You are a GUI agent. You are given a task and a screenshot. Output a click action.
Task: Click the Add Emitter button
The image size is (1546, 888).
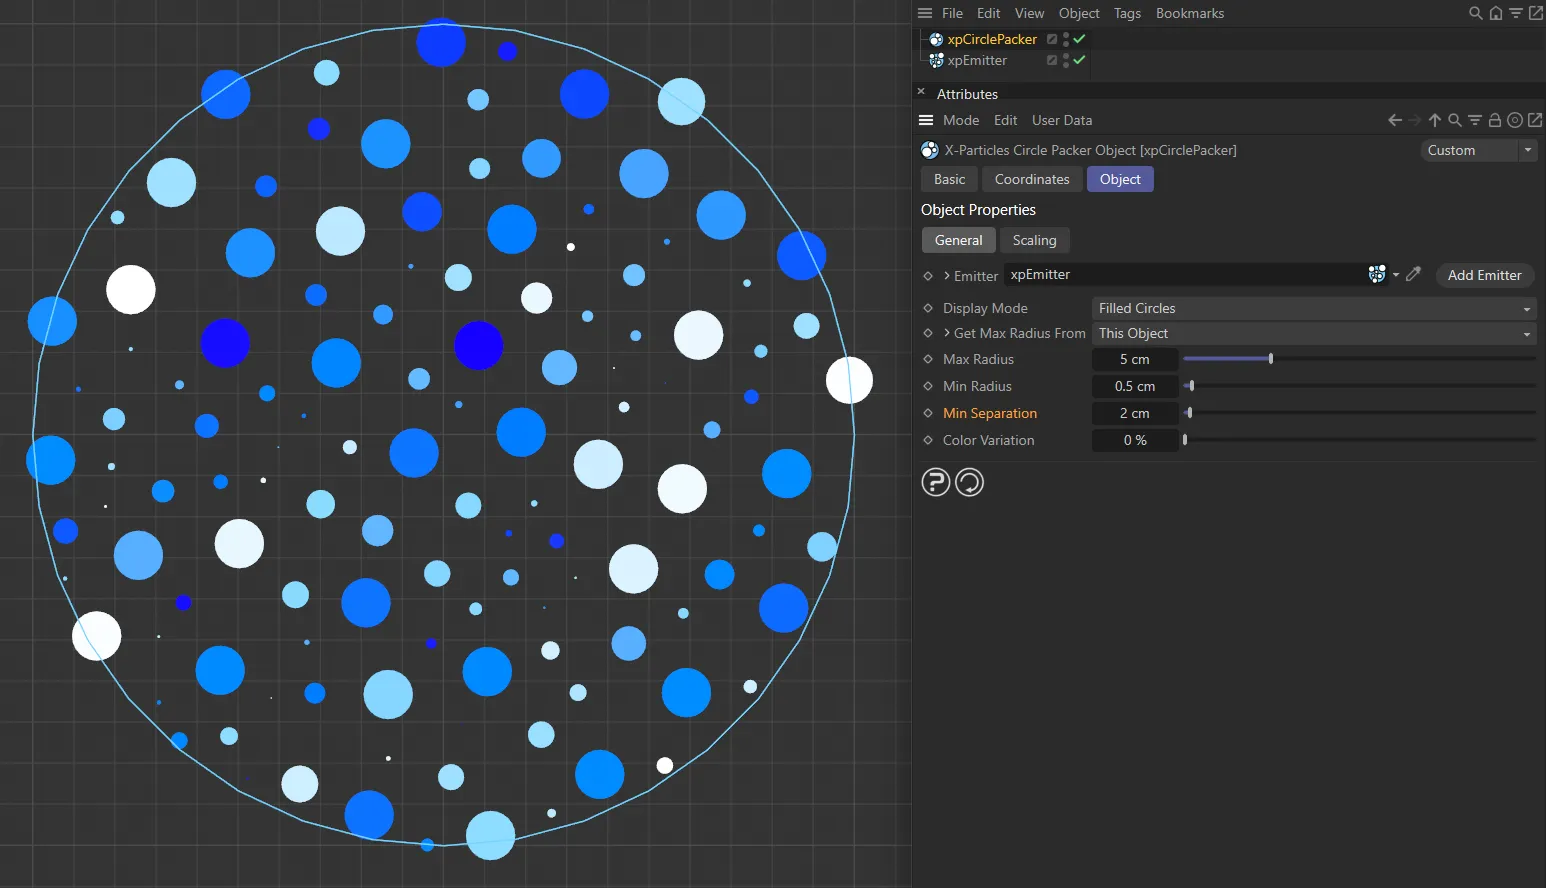pyautogui.click(x=1484, y=275)
